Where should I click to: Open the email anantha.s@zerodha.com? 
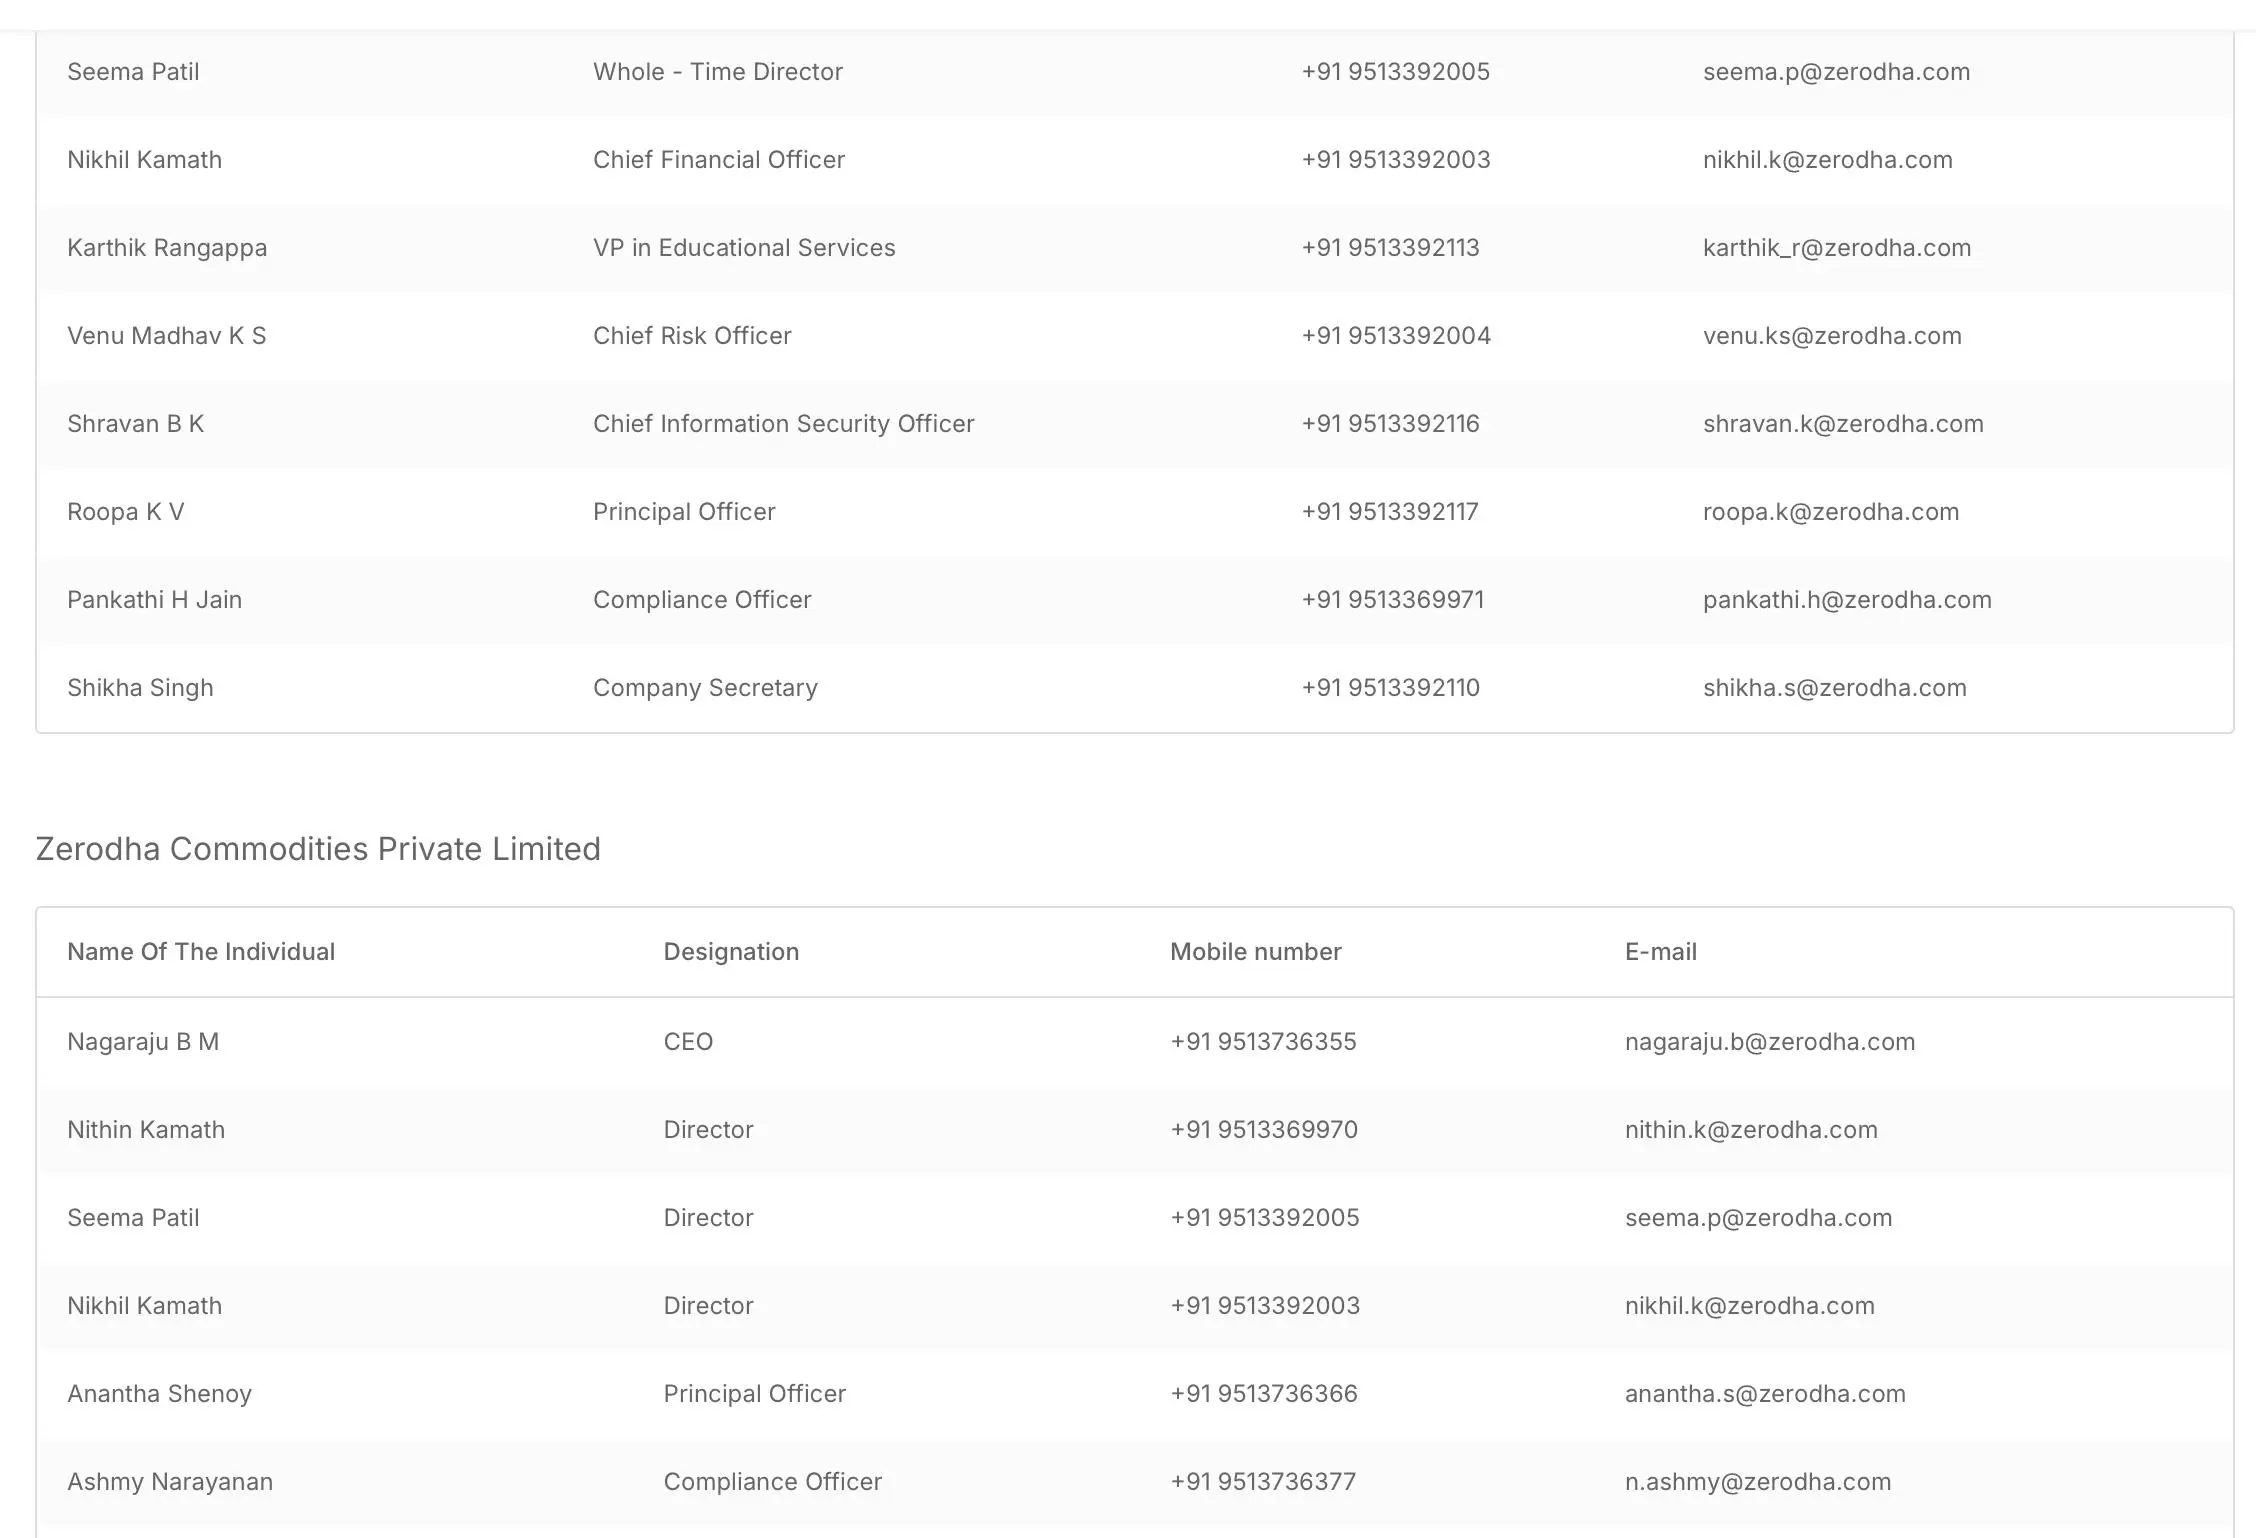pos(1765,1394)
